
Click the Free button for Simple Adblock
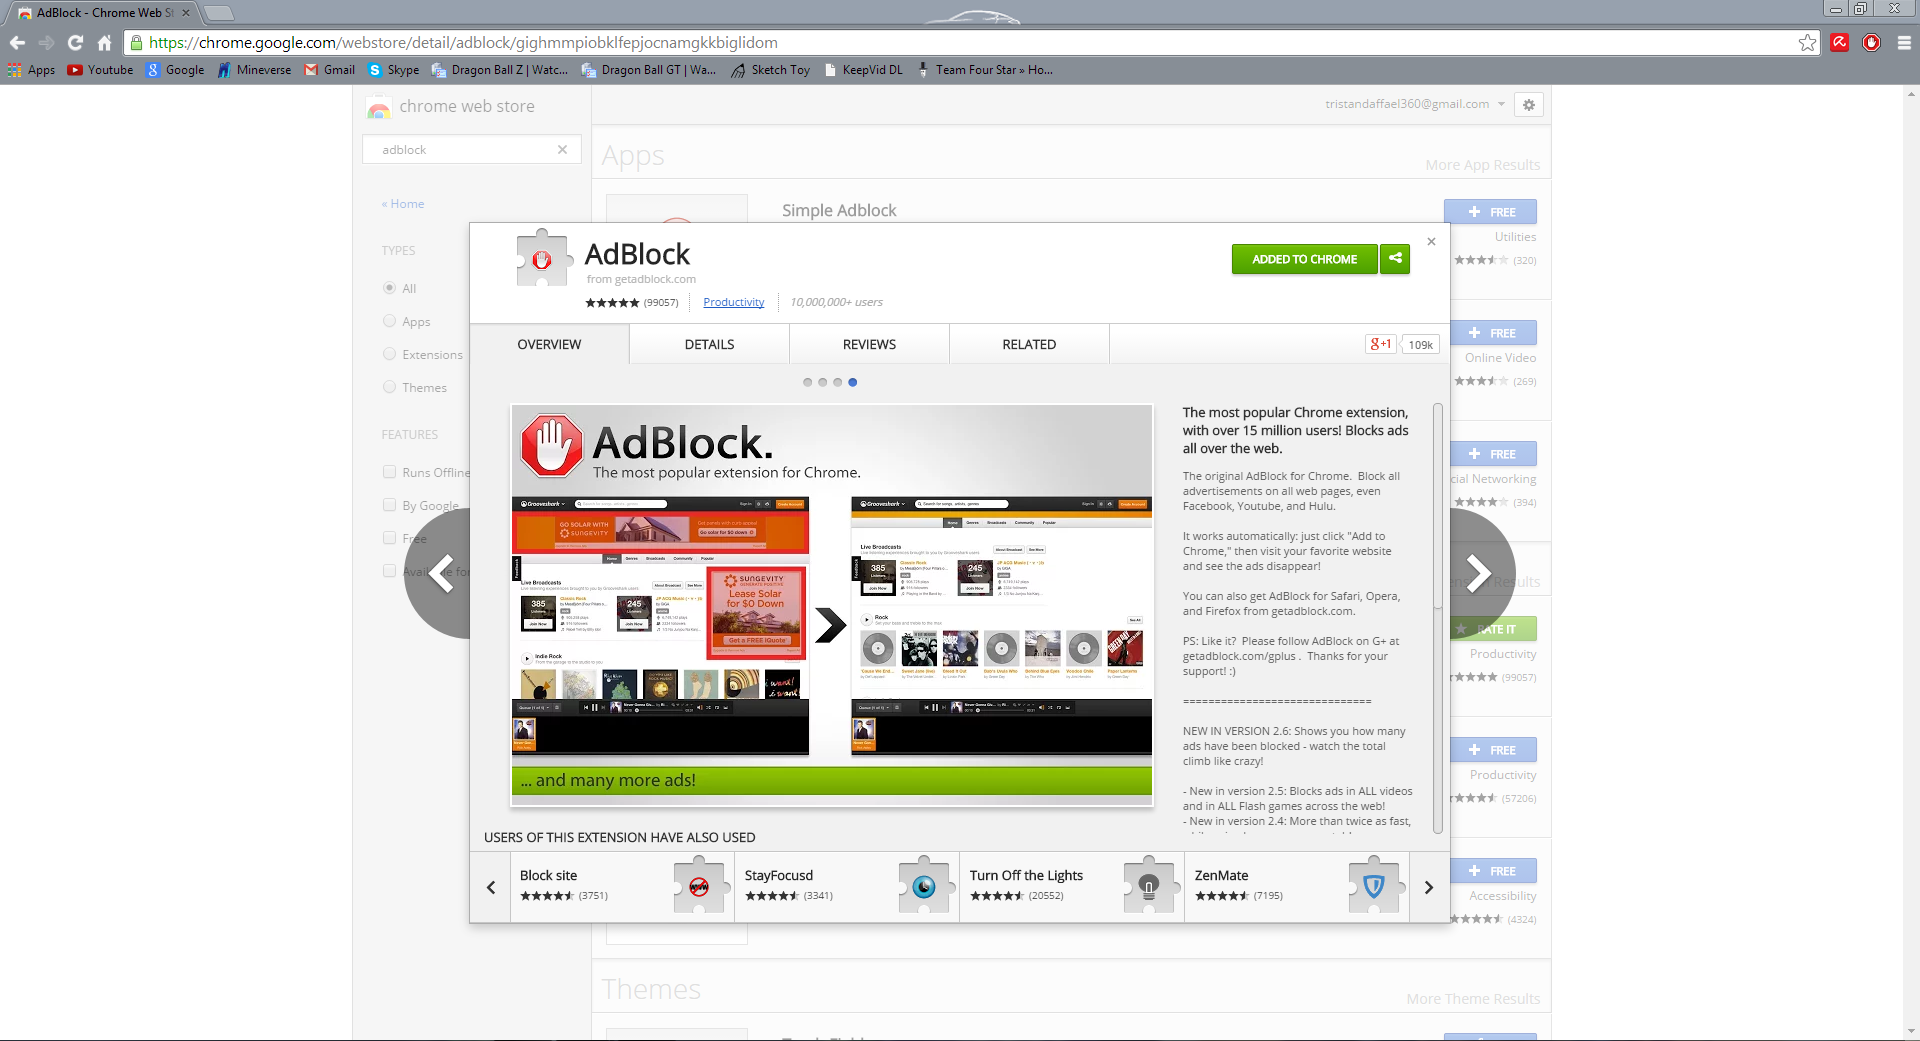click(x=1490, y=212)
